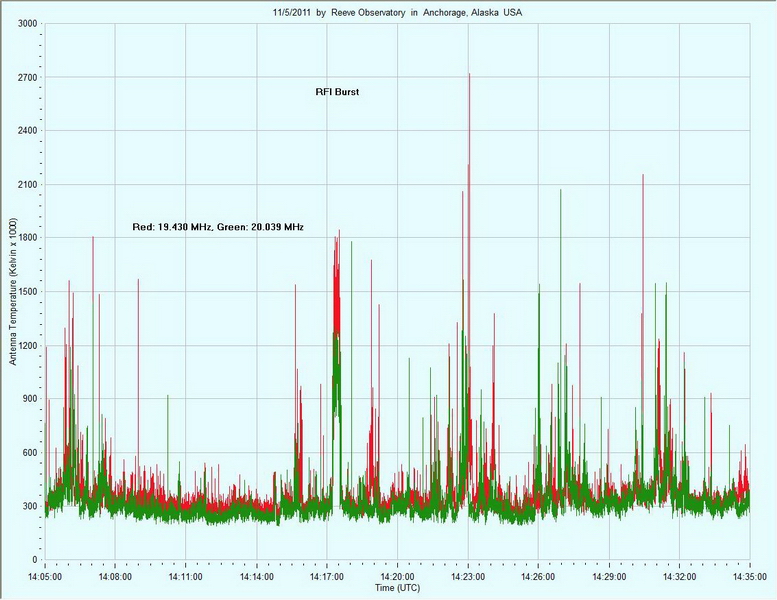Select the 14:32:00 time tick label
Screen dimensions: 777x600
(x=680, y=577)
